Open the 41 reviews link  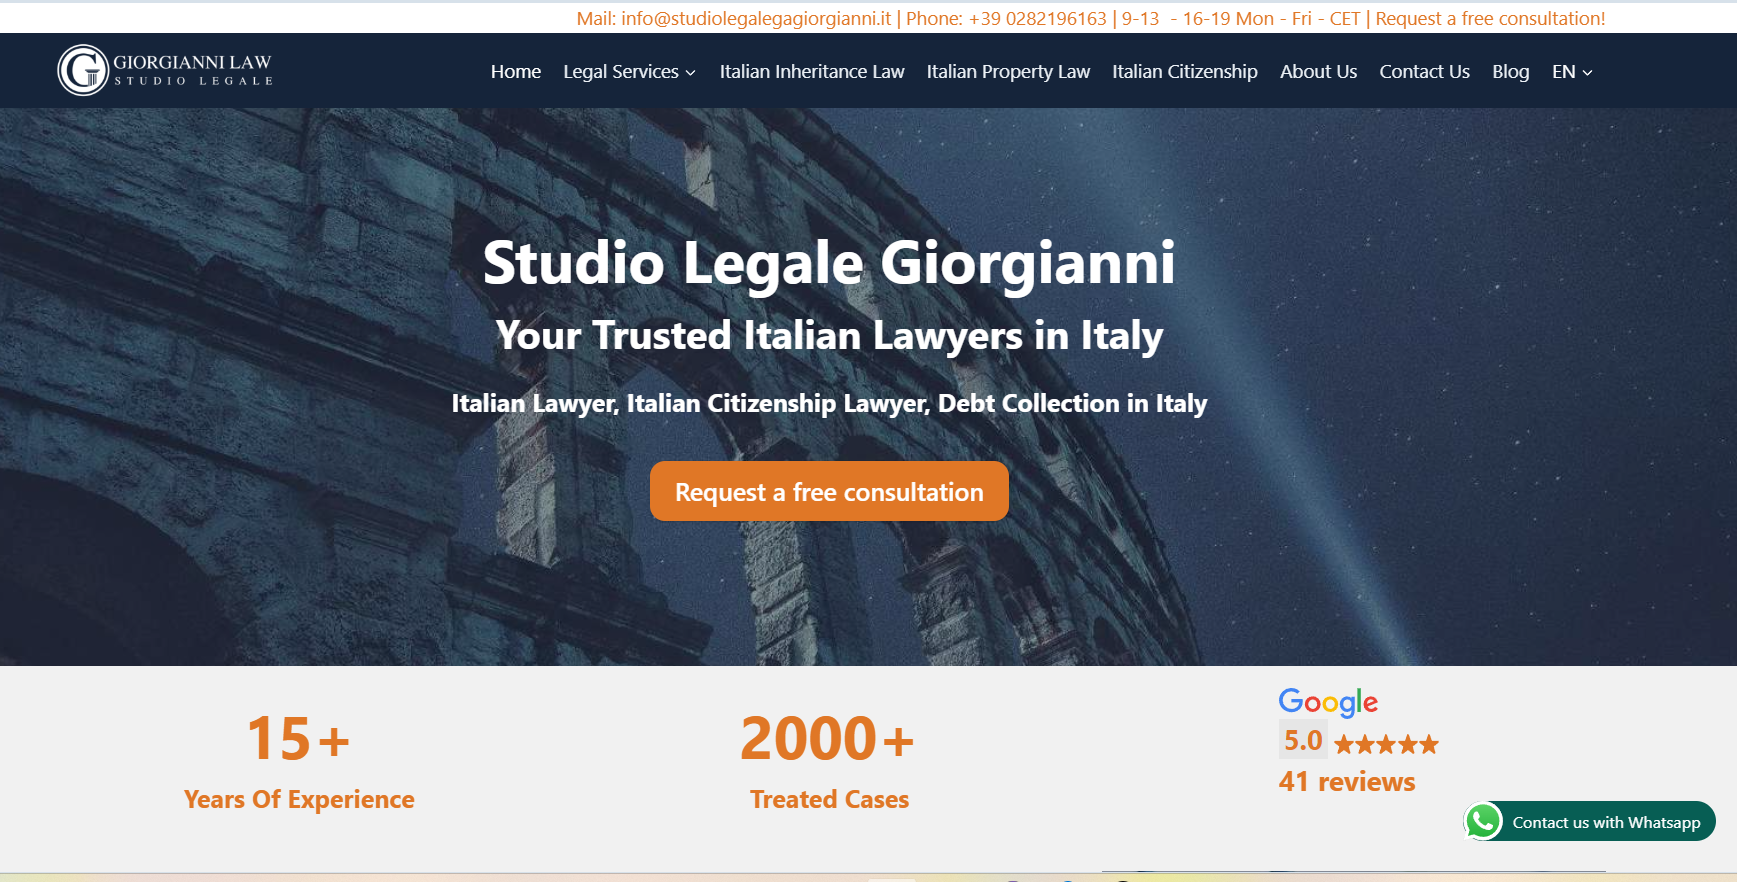pos(1346,782)
